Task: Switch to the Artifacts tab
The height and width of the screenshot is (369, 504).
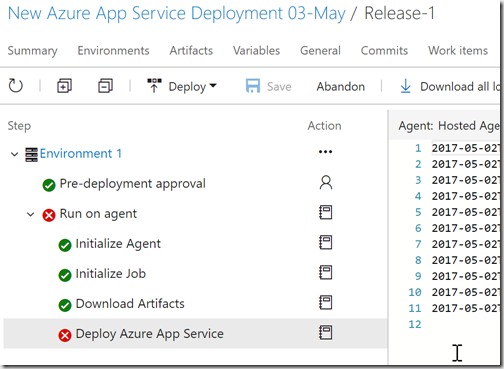Action: pos(191,51)
